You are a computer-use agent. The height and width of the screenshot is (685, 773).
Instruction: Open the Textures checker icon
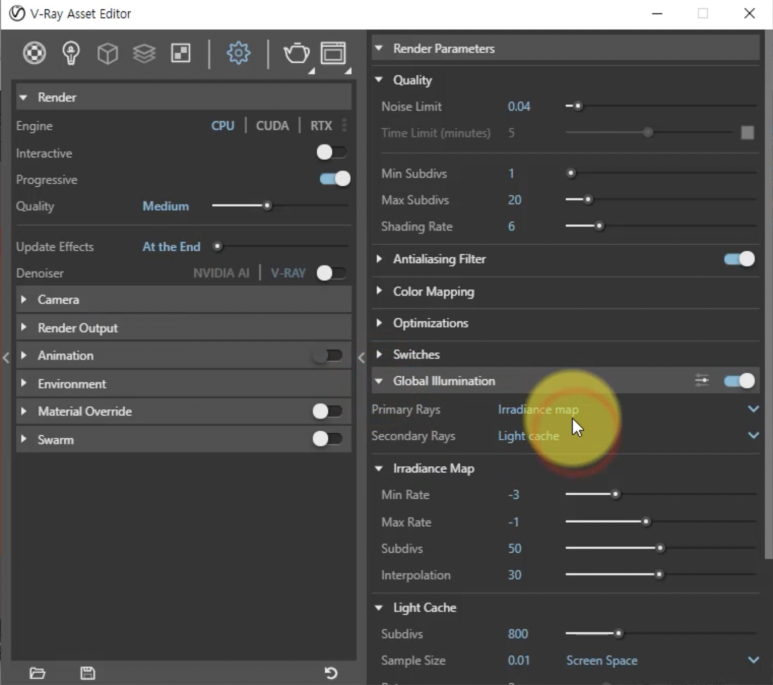click(x=180, y=53)
